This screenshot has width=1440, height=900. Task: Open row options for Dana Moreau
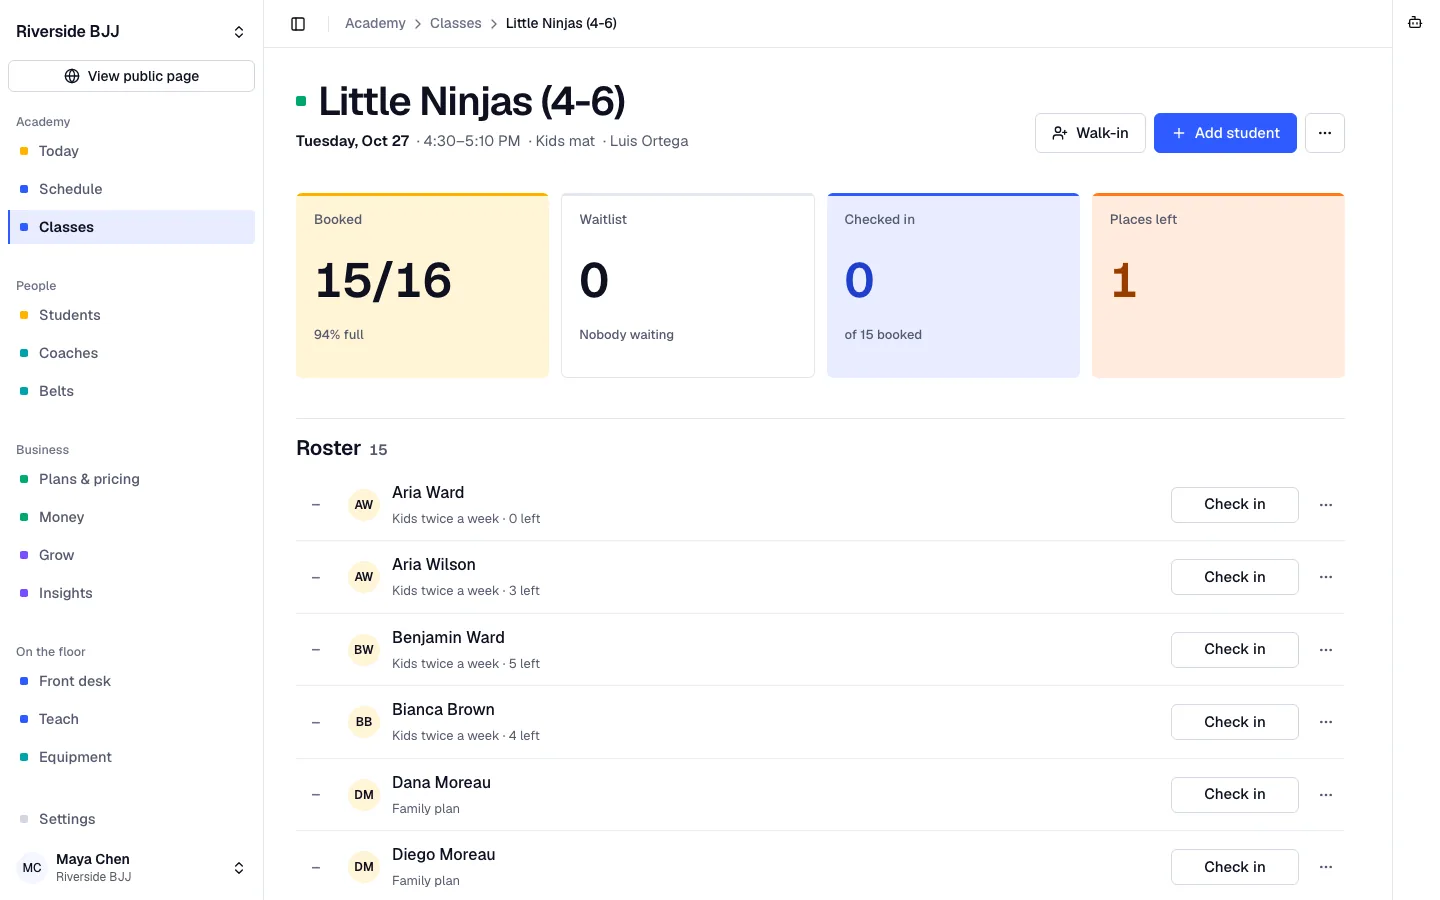point(1326,795)
